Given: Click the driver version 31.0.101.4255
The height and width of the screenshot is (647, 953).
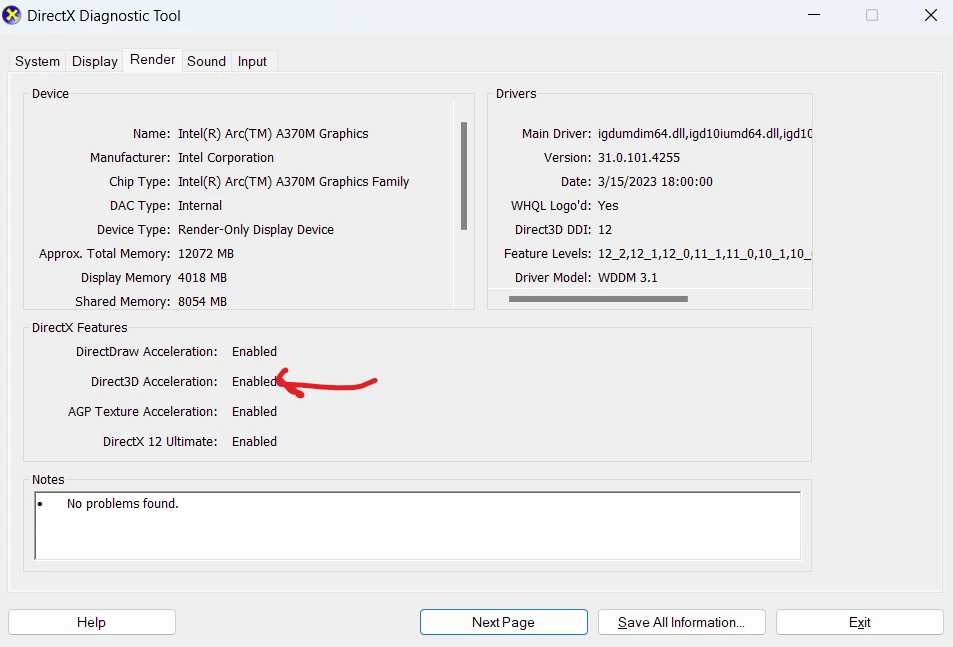Looking at the screenshot, I should (x=639, y=158).
